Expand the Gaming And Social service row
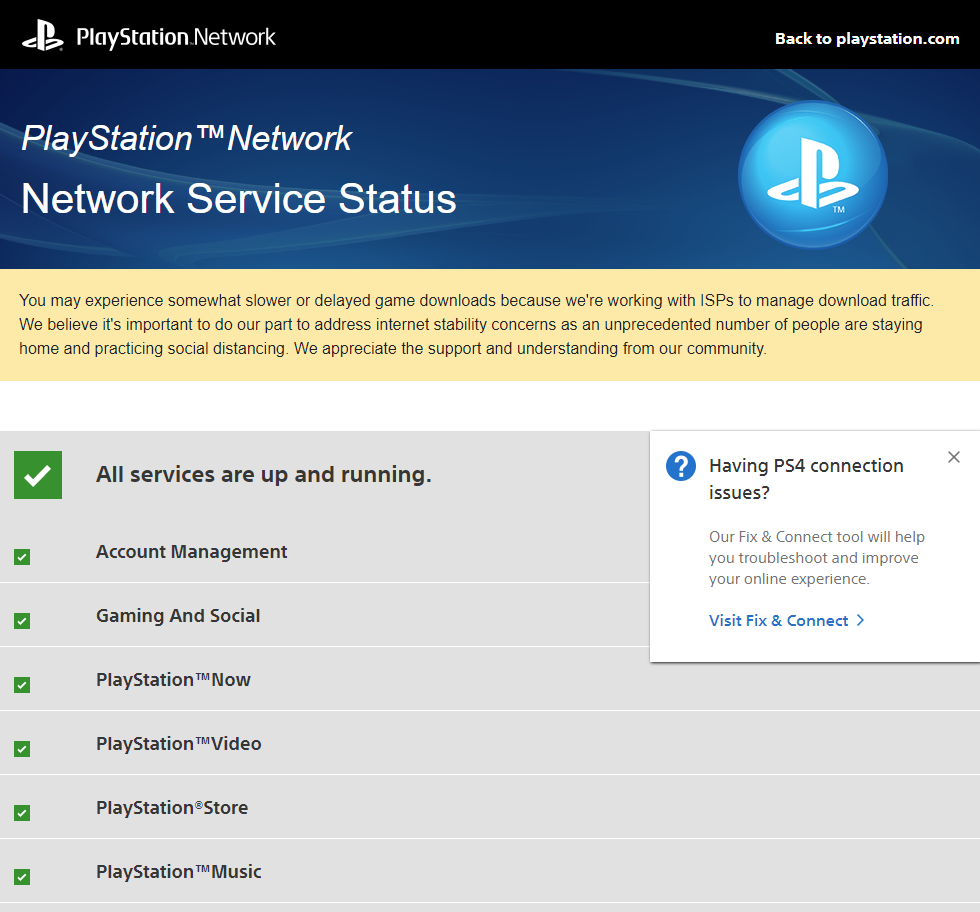Viewport: 980px width, 912px height. pyautogui.click(x=178, y=616)
